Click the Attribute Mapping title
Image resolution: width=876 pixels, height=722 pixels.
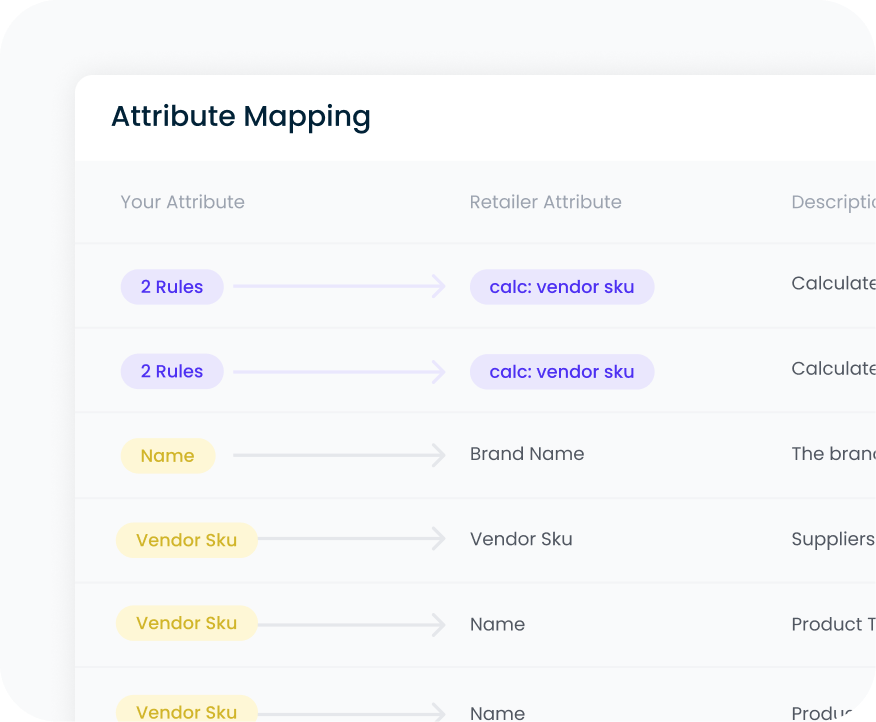coord(241,117)
